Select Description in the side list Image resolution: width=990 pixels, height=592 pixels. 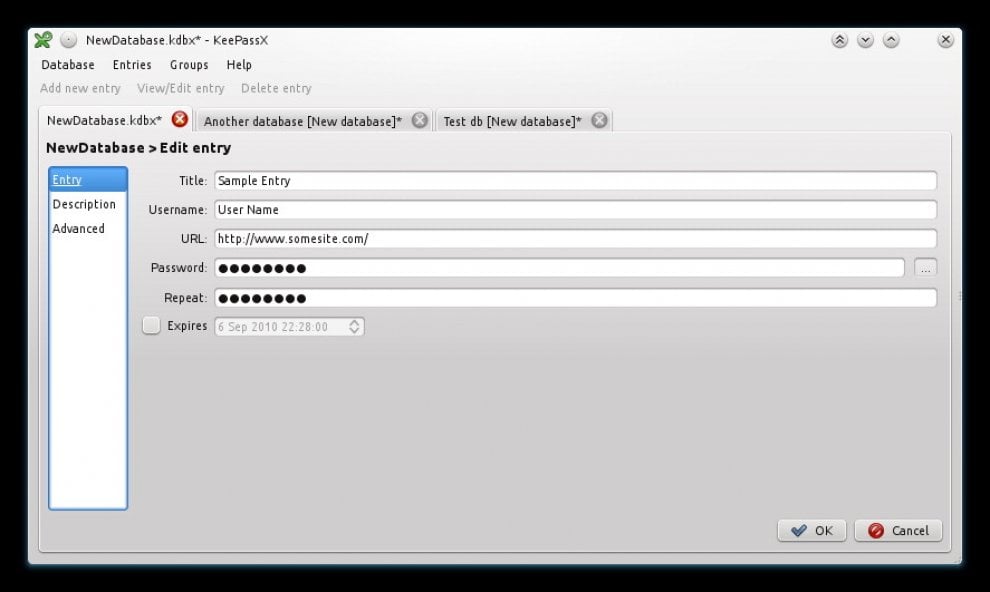coord(88,204)
